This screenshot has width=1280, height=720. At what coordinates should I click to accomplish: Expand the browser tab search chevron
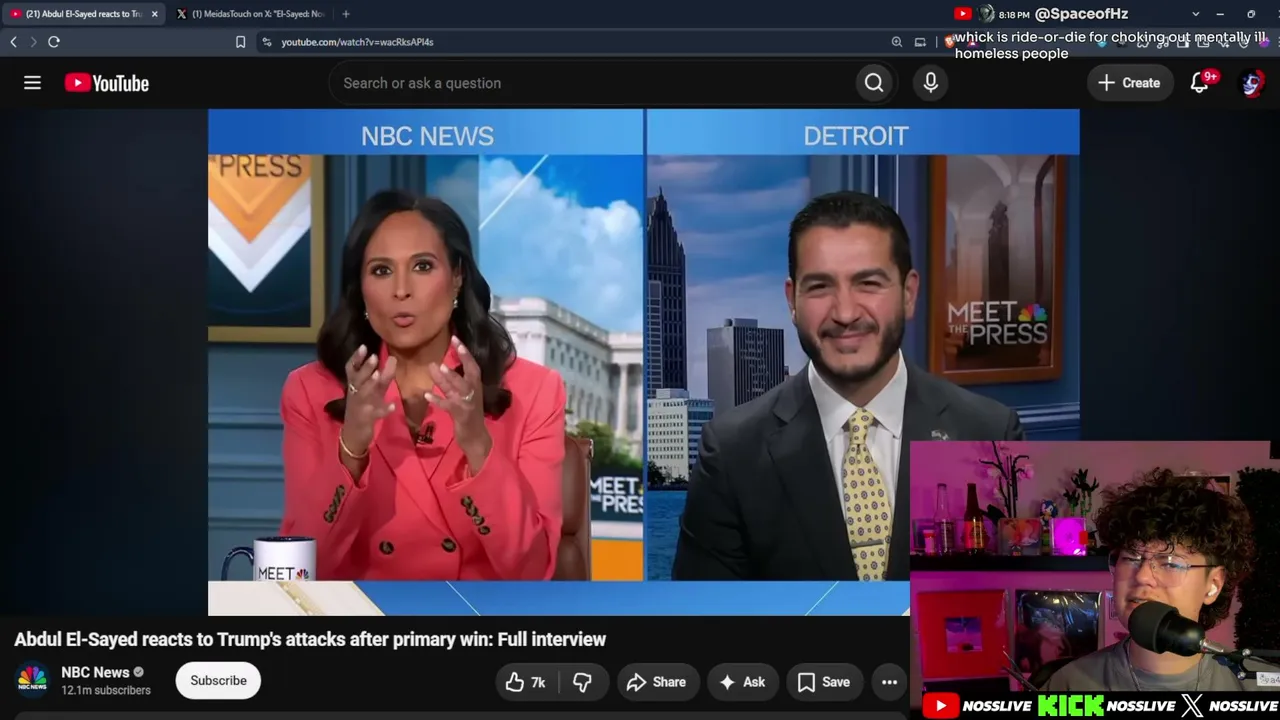coord(1195,14)
